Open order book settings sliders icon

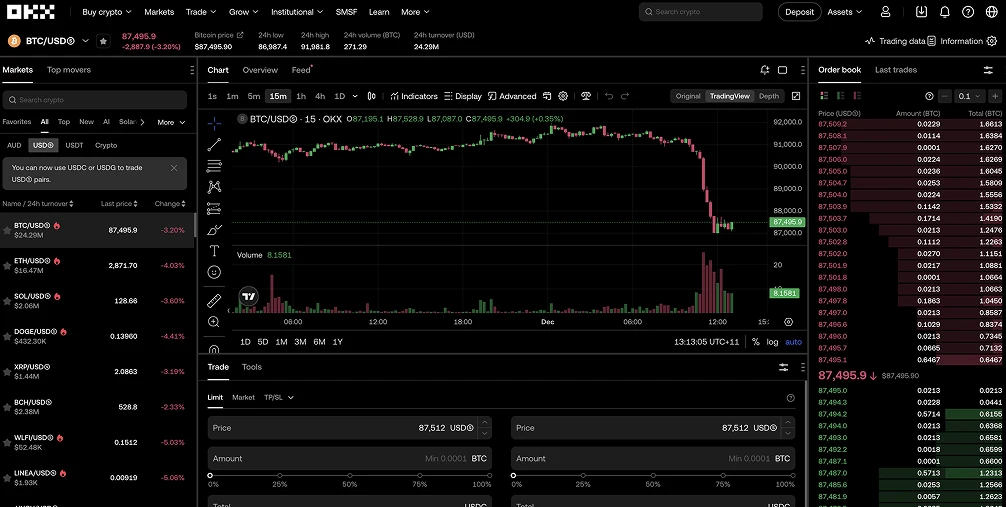point(988,70)
